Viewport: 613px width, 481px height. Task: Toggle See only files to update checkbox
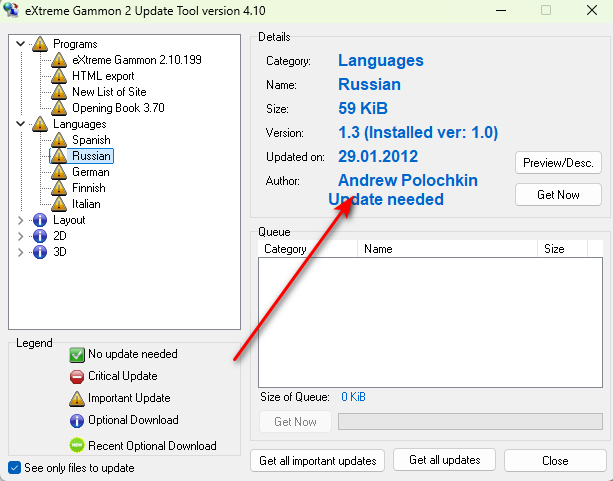[x=14, y=468]
